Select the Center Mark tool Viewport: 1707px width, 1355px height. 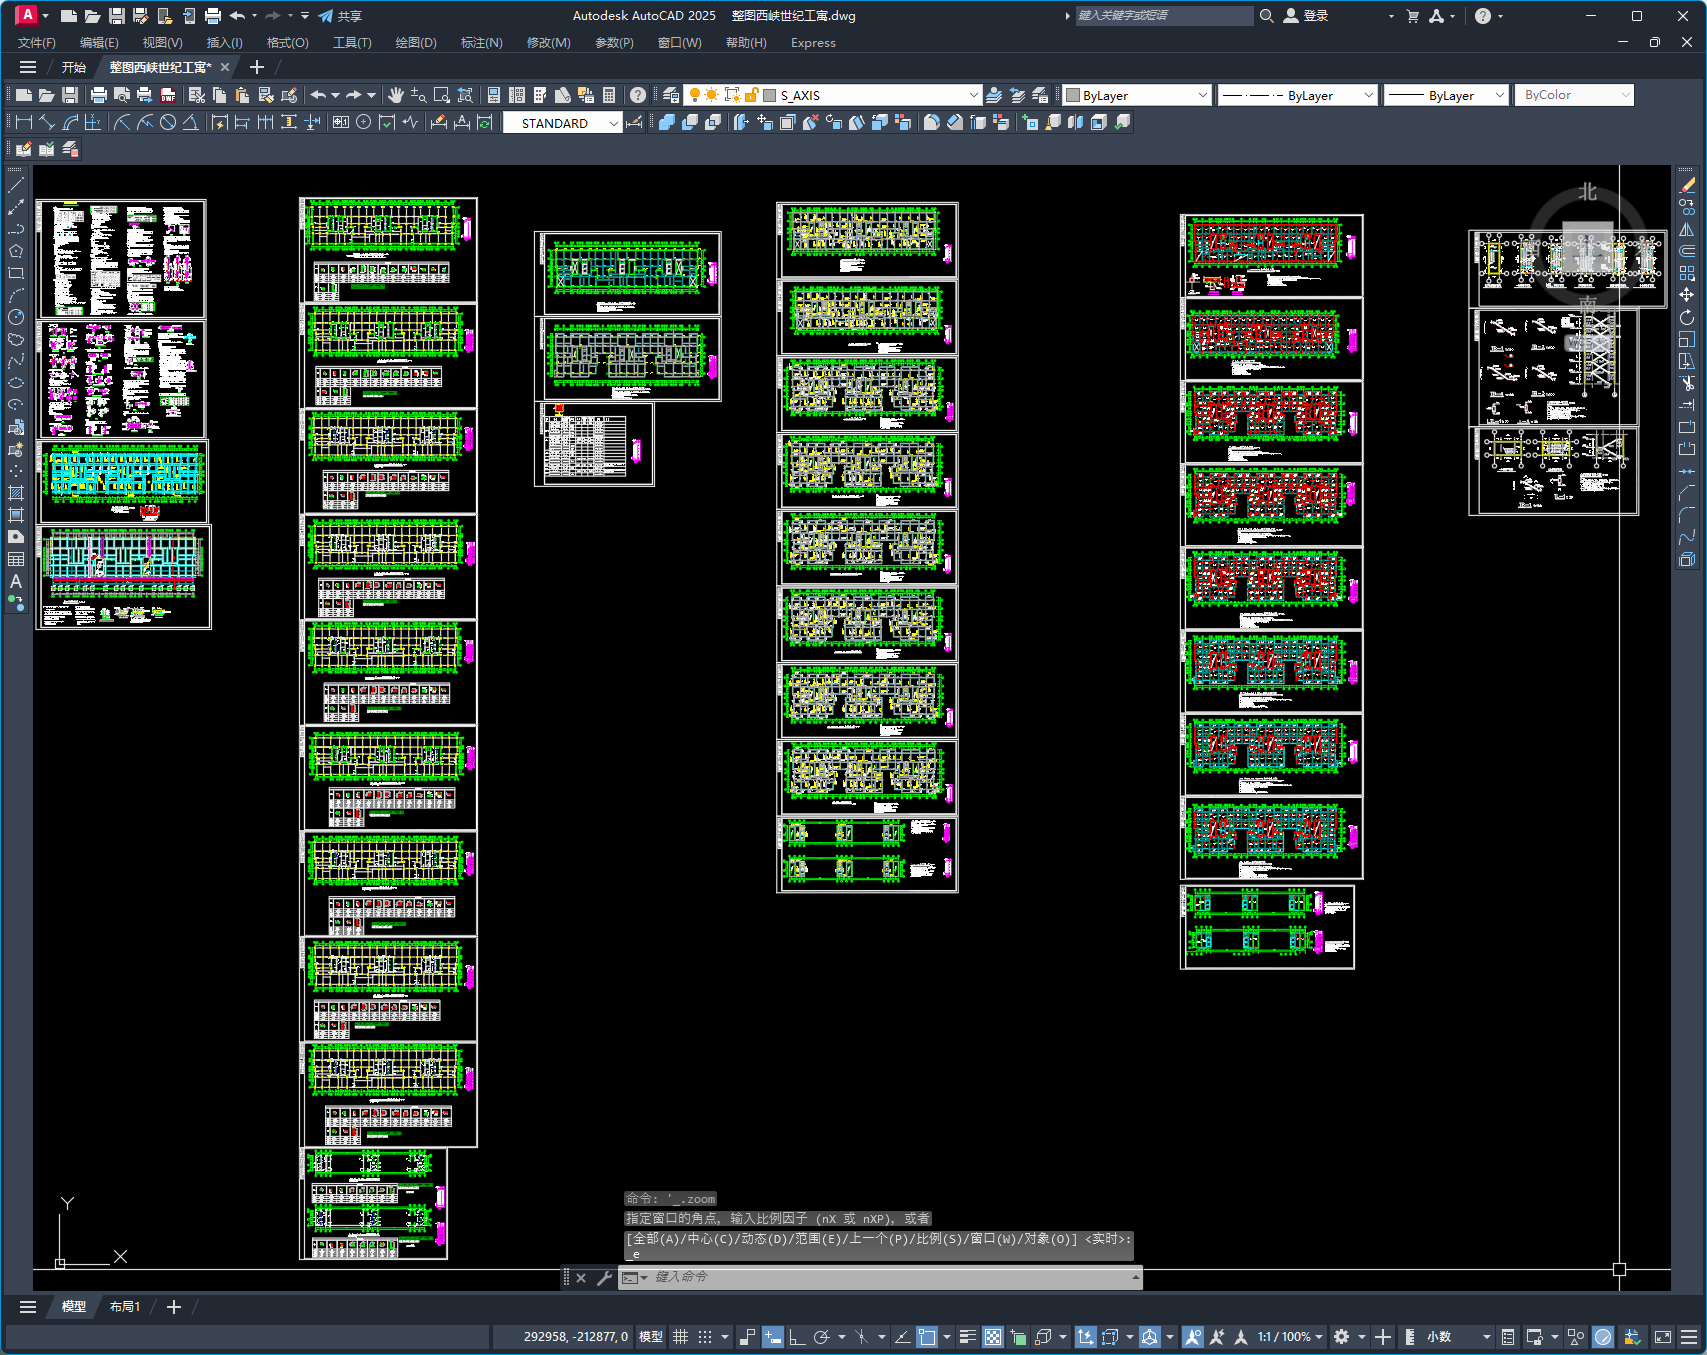pos(364,122)
